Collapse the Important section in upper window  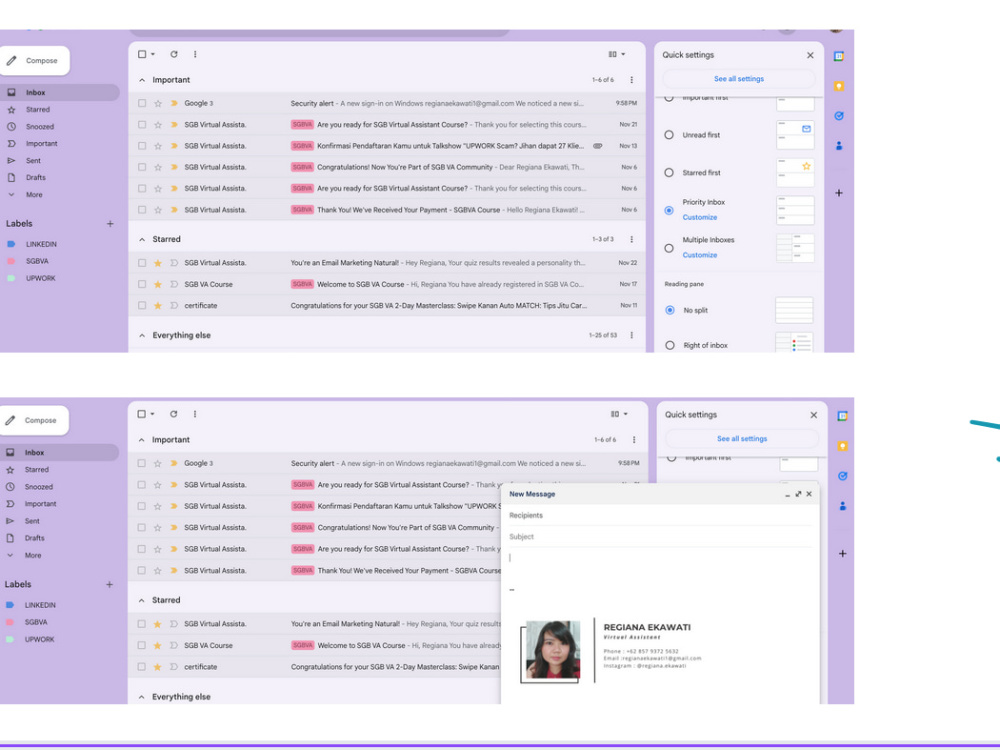142,80
